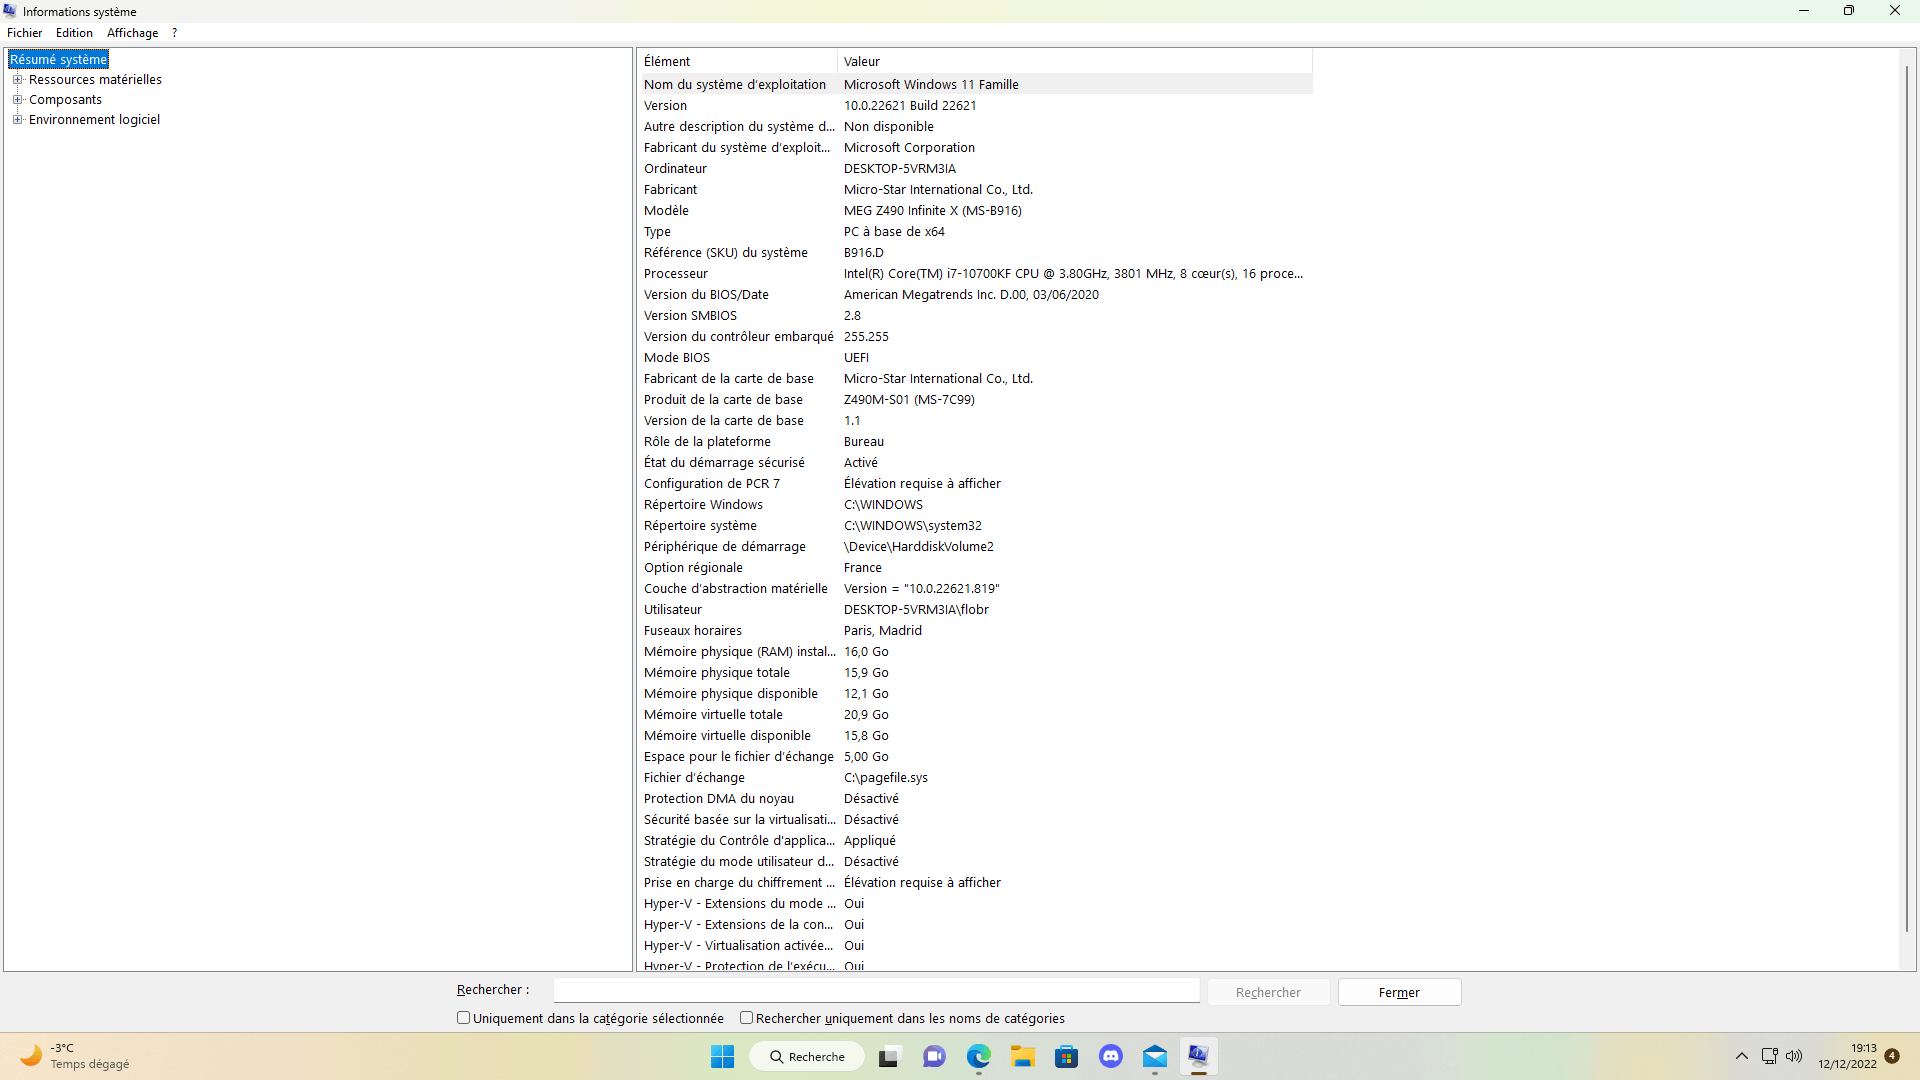The height and width of the screenshot is (1080, 1920).
Task: Open Microsoft Store taskbar icon
Action: (x=1066, y=1056)
